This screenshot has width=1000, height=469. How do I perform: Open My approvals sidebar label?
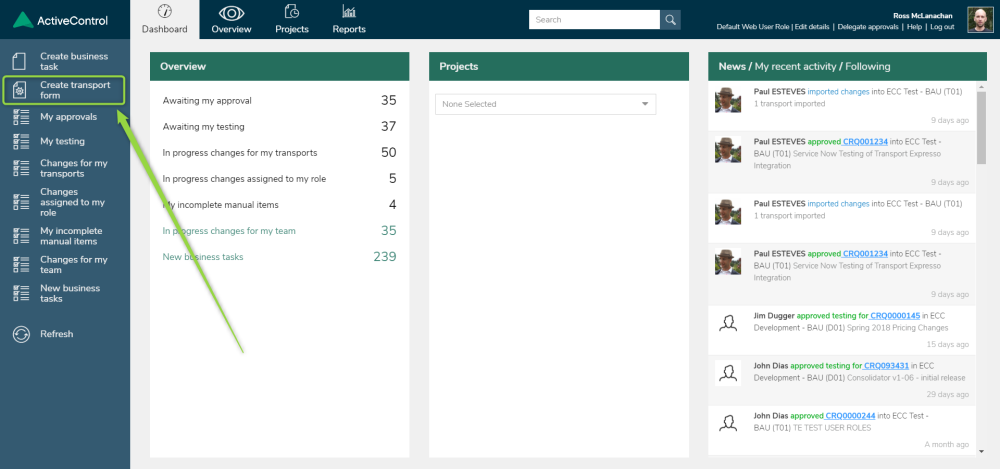pos(68,117)
